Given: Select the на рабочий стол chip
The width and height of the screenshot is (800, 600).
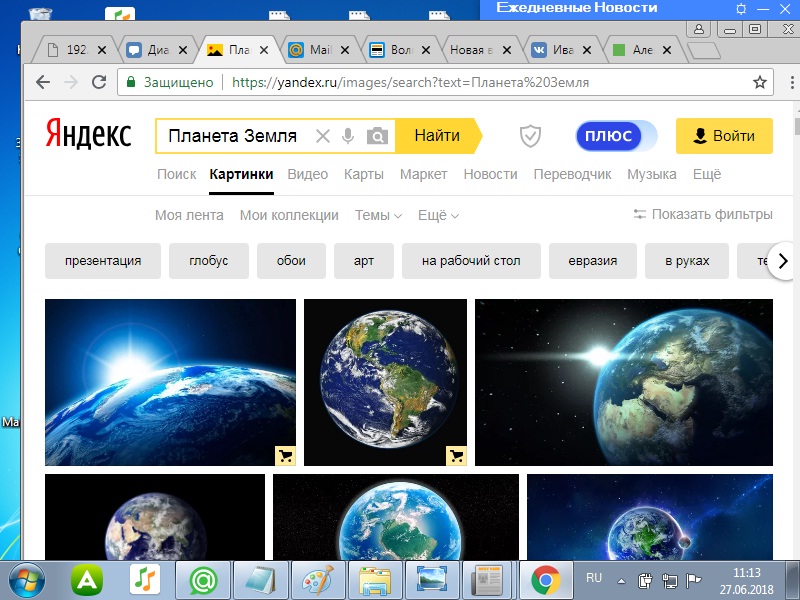Looking at the screenshot, I should (x=471, y=261).
